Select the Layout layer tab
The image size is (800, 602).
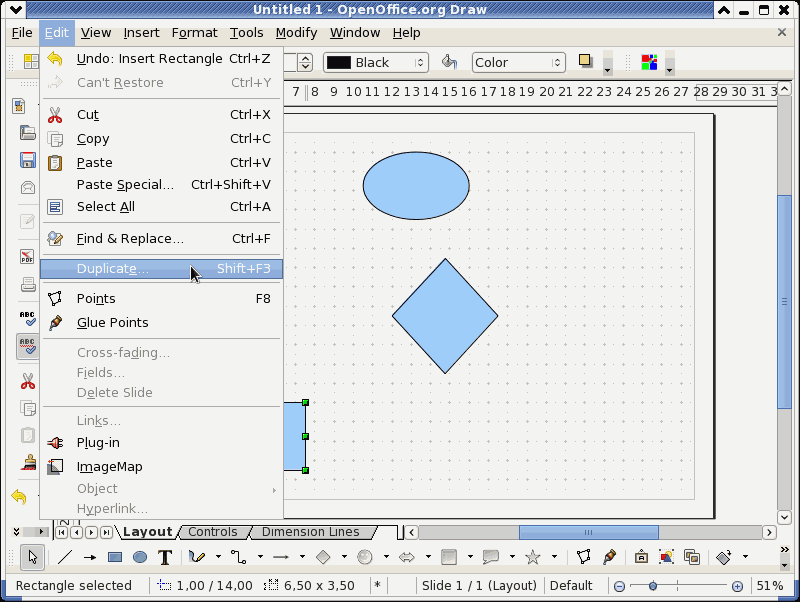[147, 532]
